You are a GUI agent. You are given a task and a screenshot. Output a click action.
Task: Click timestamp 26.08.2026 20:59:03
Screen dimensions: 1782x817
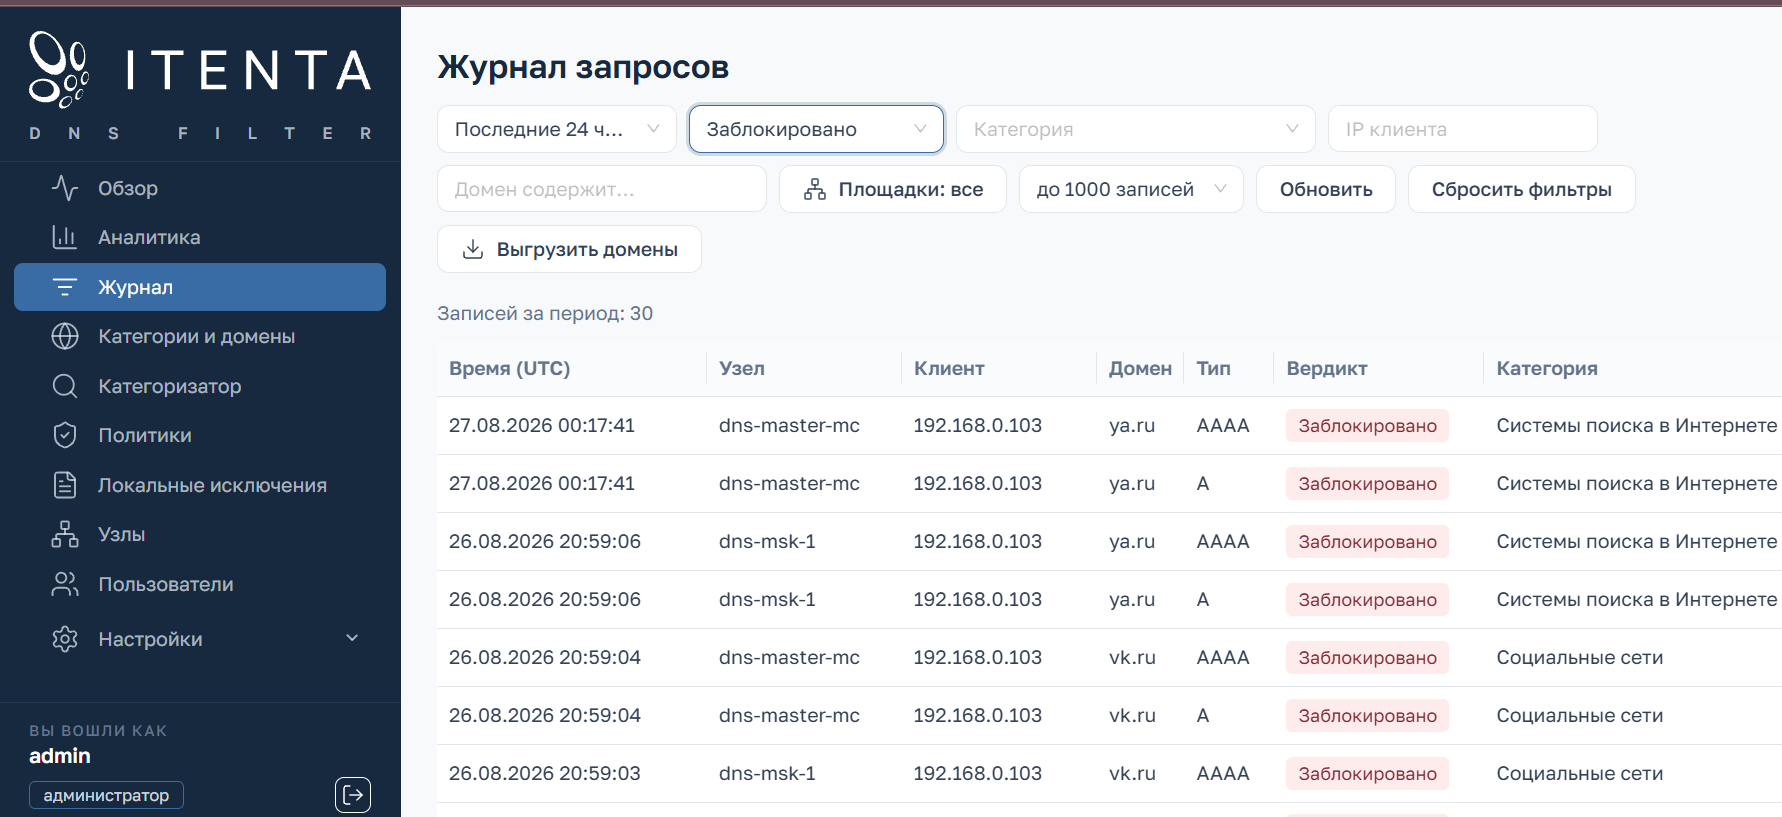pyautogui.click(x=545, y=773)
